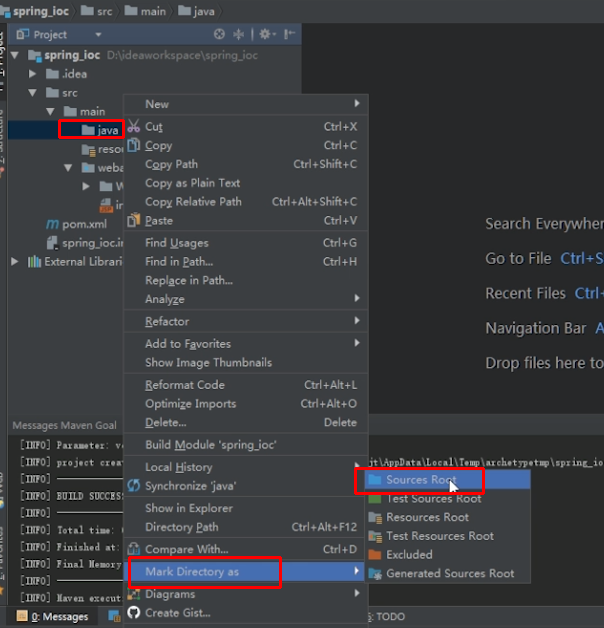Click the Paste clipboard icon
Viewport: 604px width, 628px height.
(x=134, y=220)
